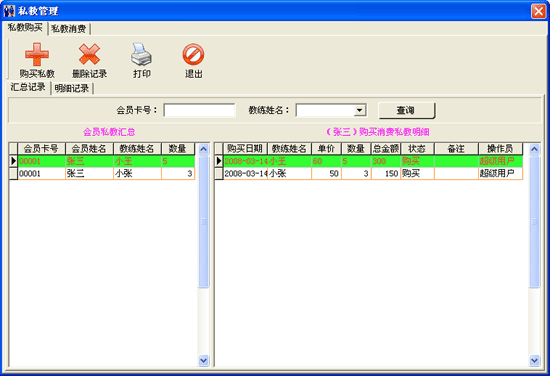Click the left table vertical scrollbar thumb

[x=203, y=222]
